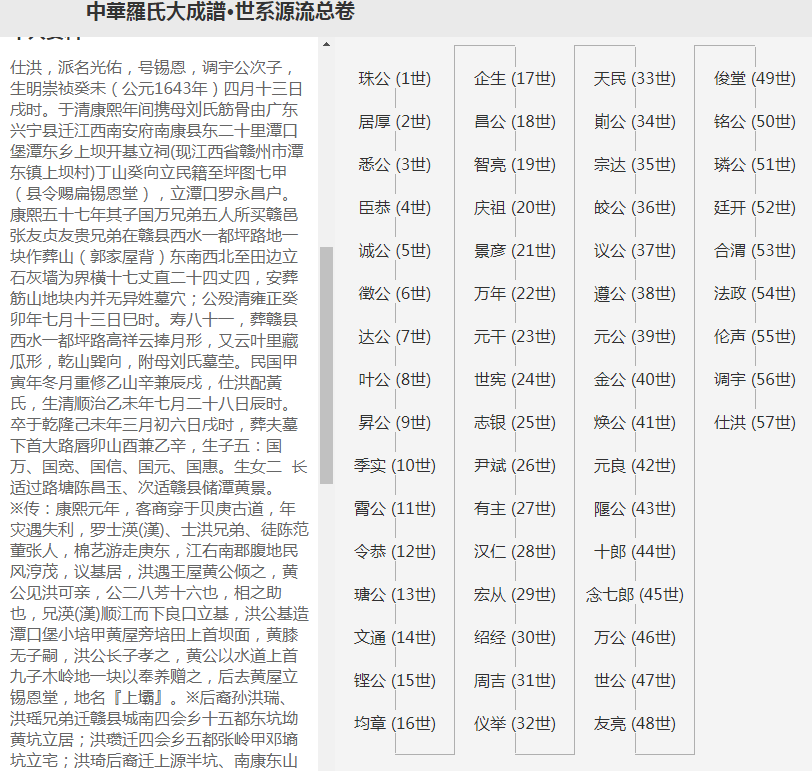Viewport: 812px width, 771px height.
Task: Select 智亮 (19世)
Action: tap(515, 165)
